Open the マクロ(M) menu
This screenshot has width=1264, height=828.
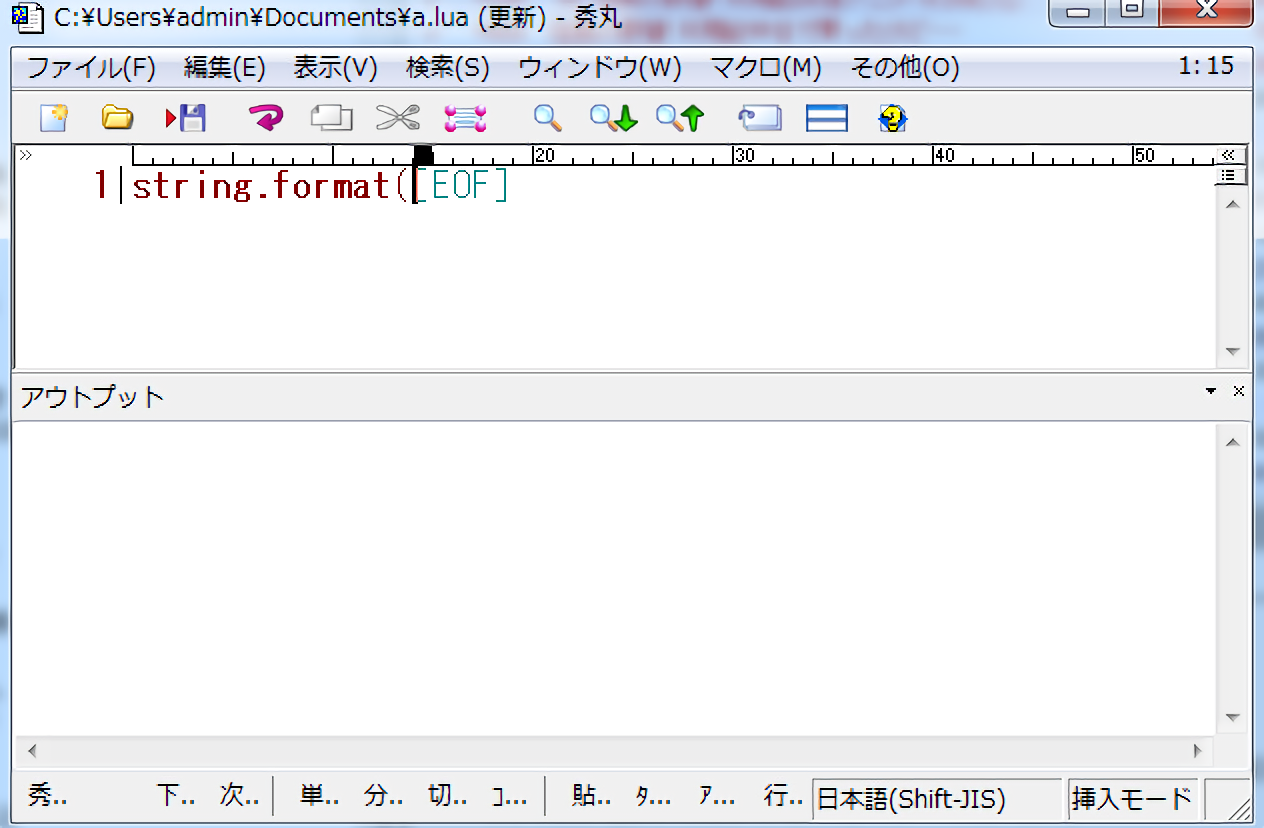[x=765, y=68]
